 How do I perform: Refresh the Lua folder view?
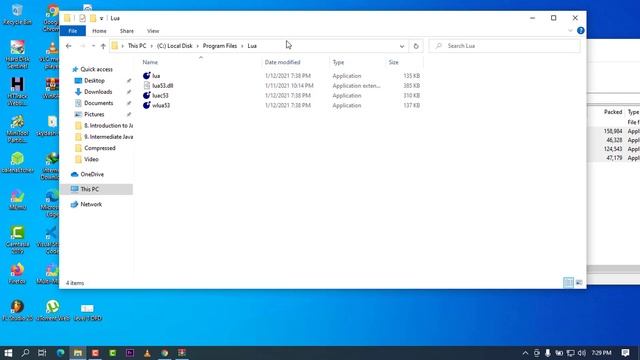point(416,46)
